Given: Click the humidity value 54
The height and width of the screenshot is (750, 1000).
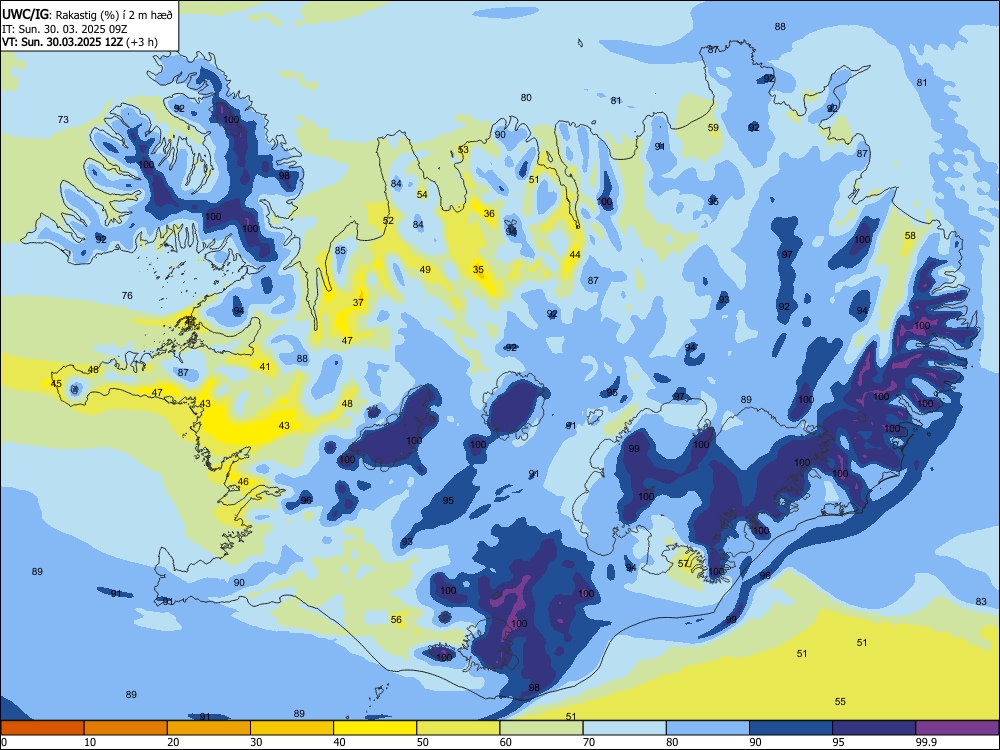Looking at the screenshot, I should [422, 195].
